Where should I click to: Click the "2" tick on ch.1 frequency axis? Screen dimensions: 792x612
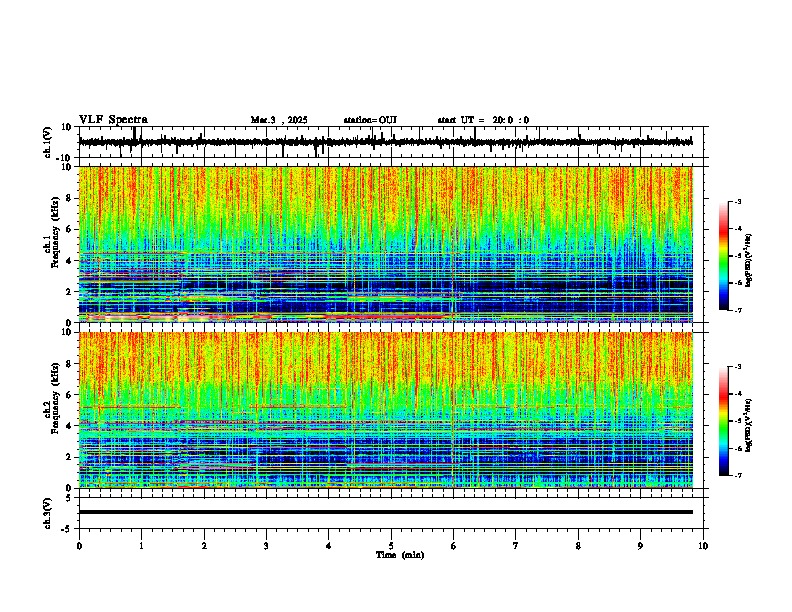pyautogui.click(x=69, y=292)
